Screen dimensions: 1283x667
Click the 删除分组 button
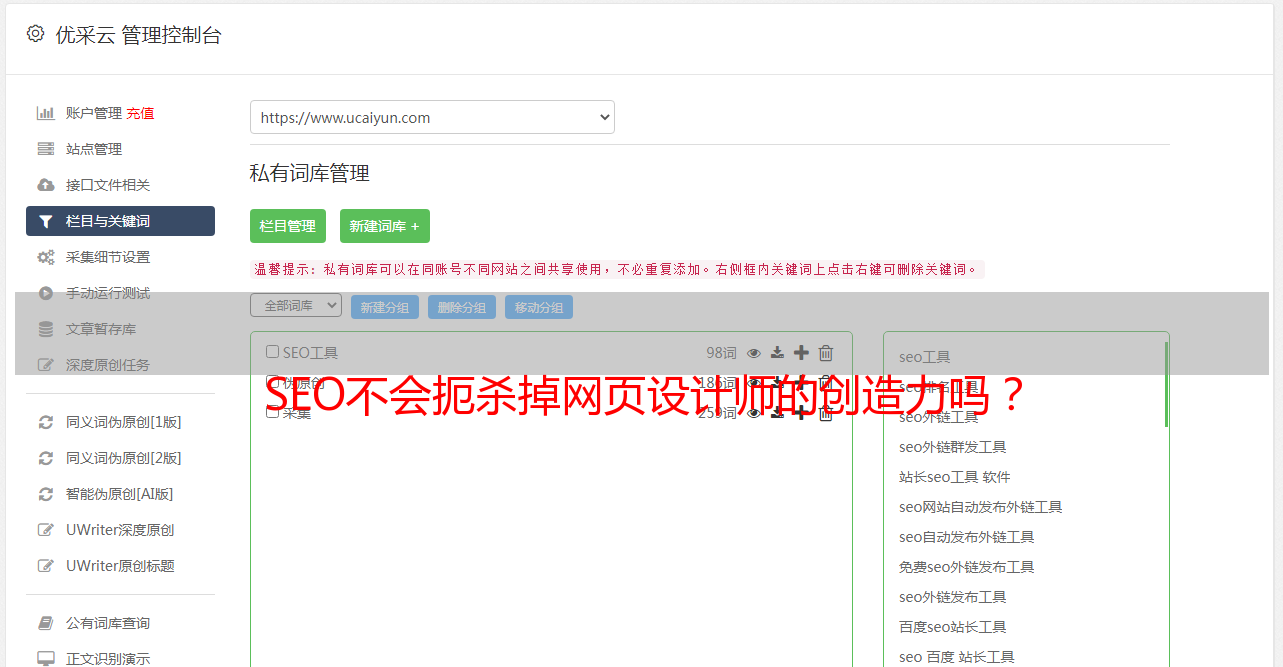pos(462,307)
